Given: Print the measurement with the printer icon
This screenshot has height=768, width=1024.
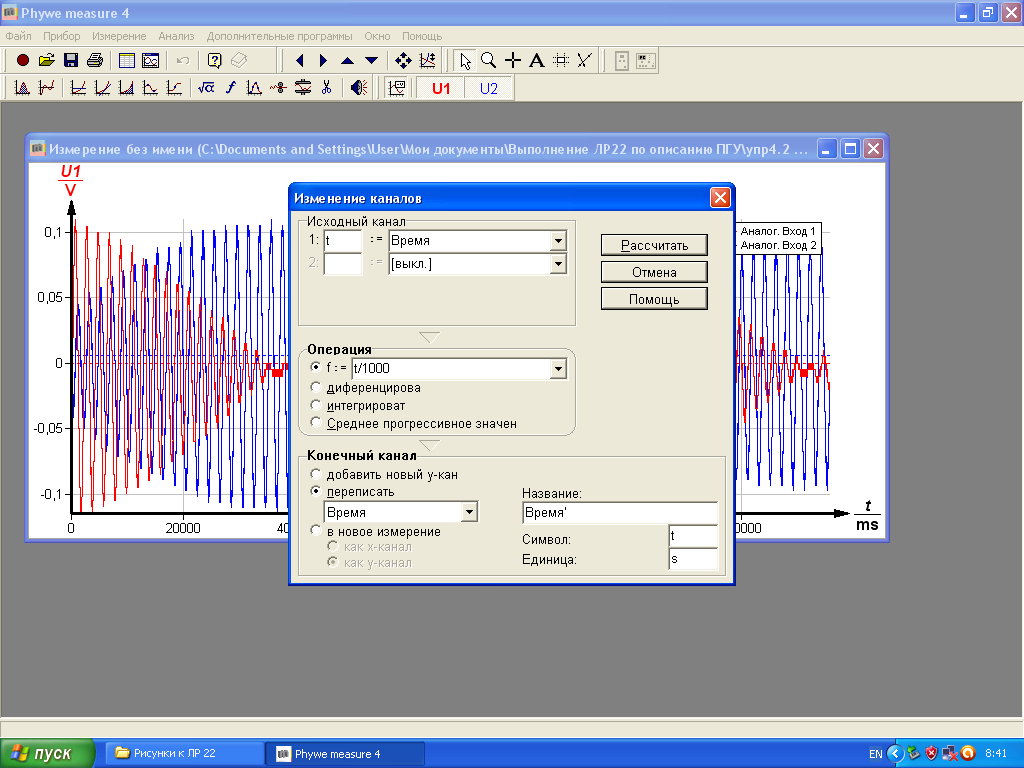Looking at the screenshot, I should pyautogui.click(x=95, y=61).
